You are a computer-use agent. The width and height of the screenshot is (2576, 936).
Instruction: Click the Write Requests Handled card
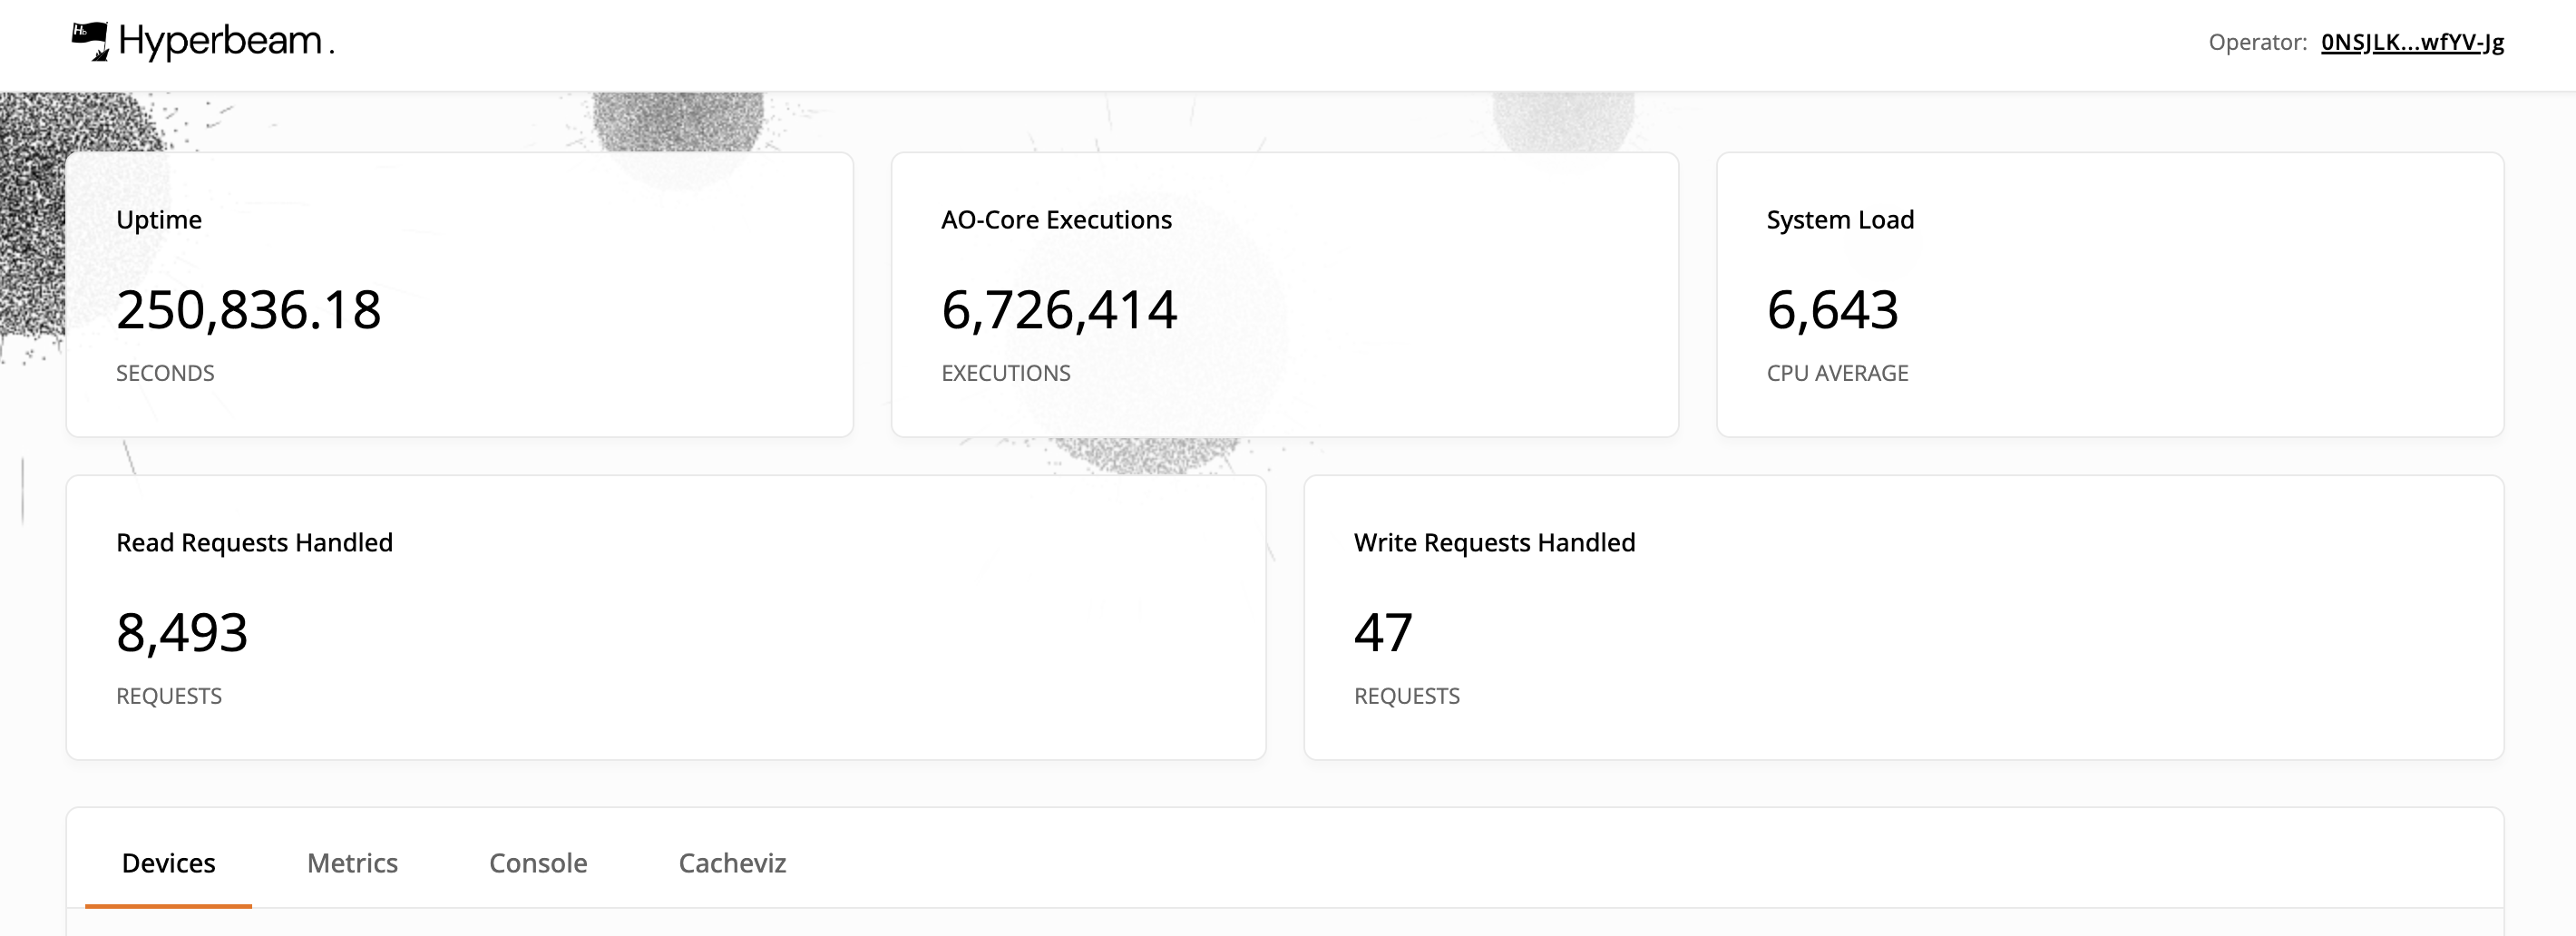pos(1903,617)
